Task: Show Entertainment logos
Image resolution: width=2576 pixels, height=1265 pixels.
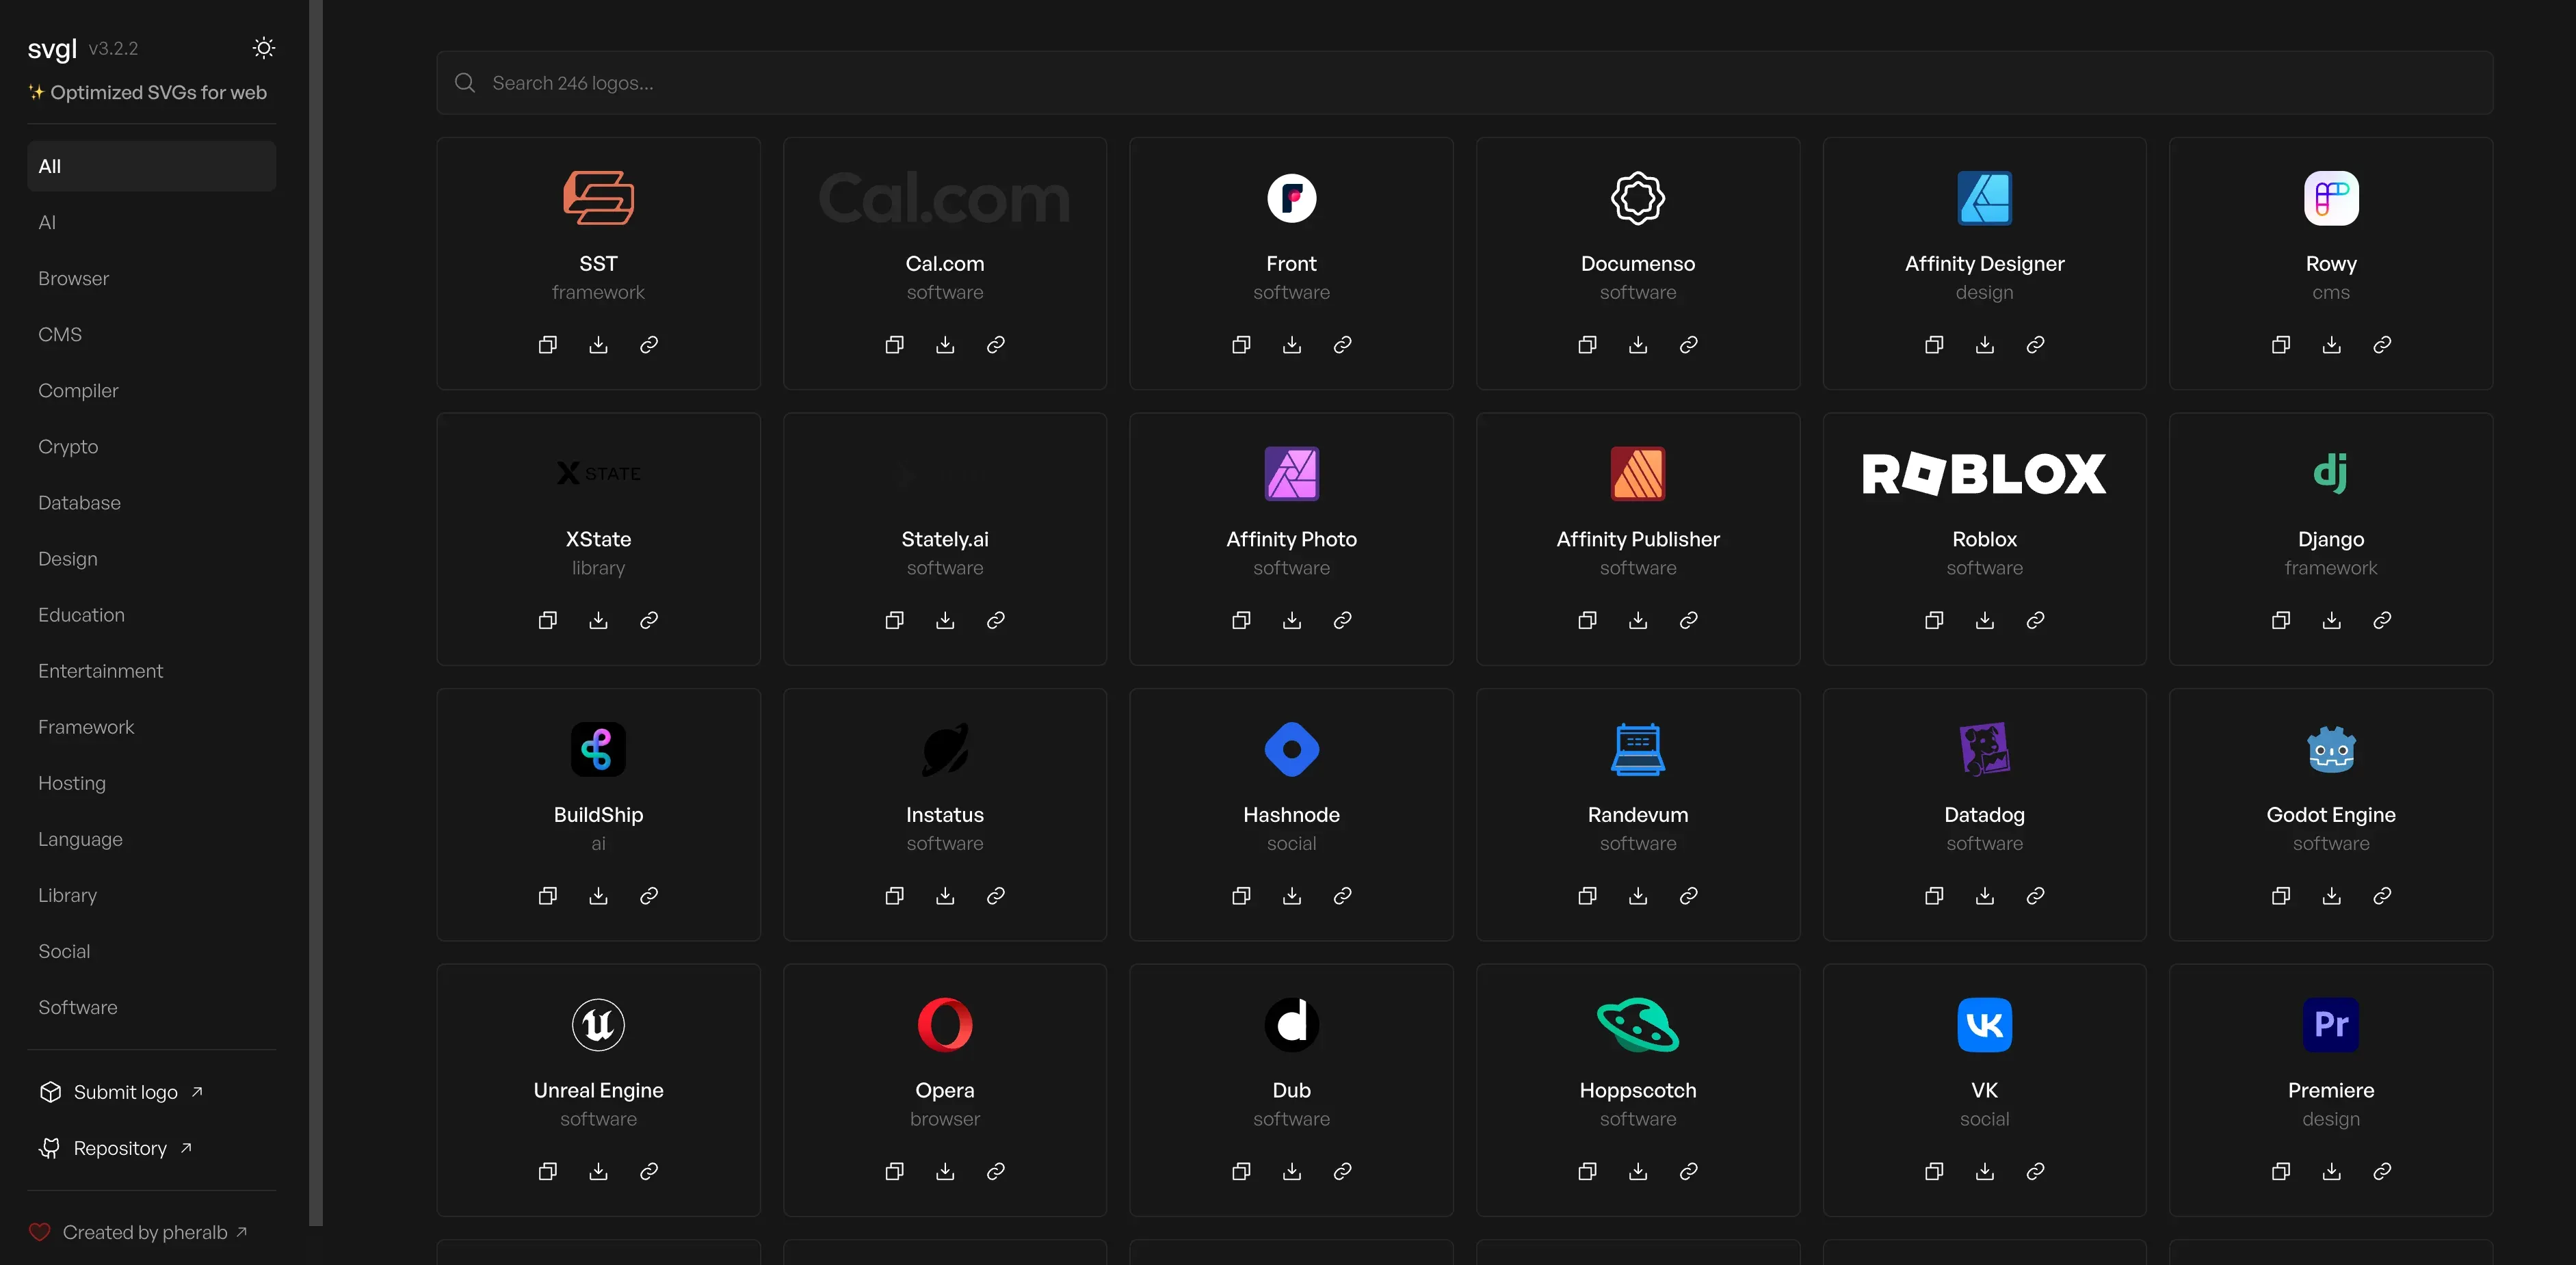Action: point(152,670)
